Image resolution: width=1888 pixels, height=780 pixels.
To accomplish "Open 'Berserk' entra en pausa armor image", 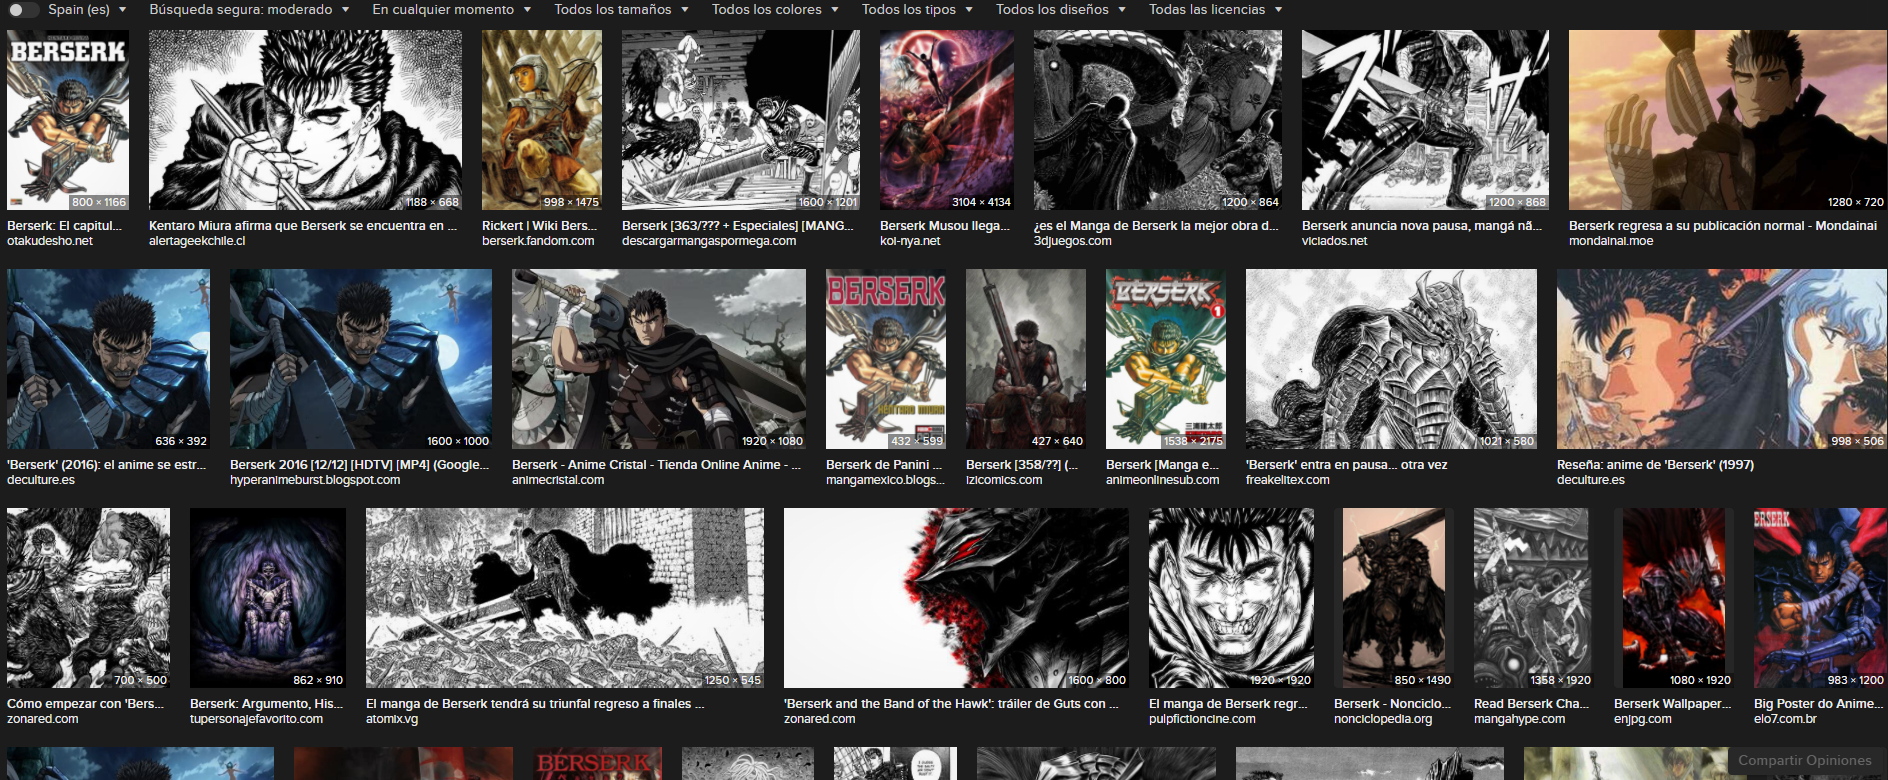I will click(x=1391, y=359).
